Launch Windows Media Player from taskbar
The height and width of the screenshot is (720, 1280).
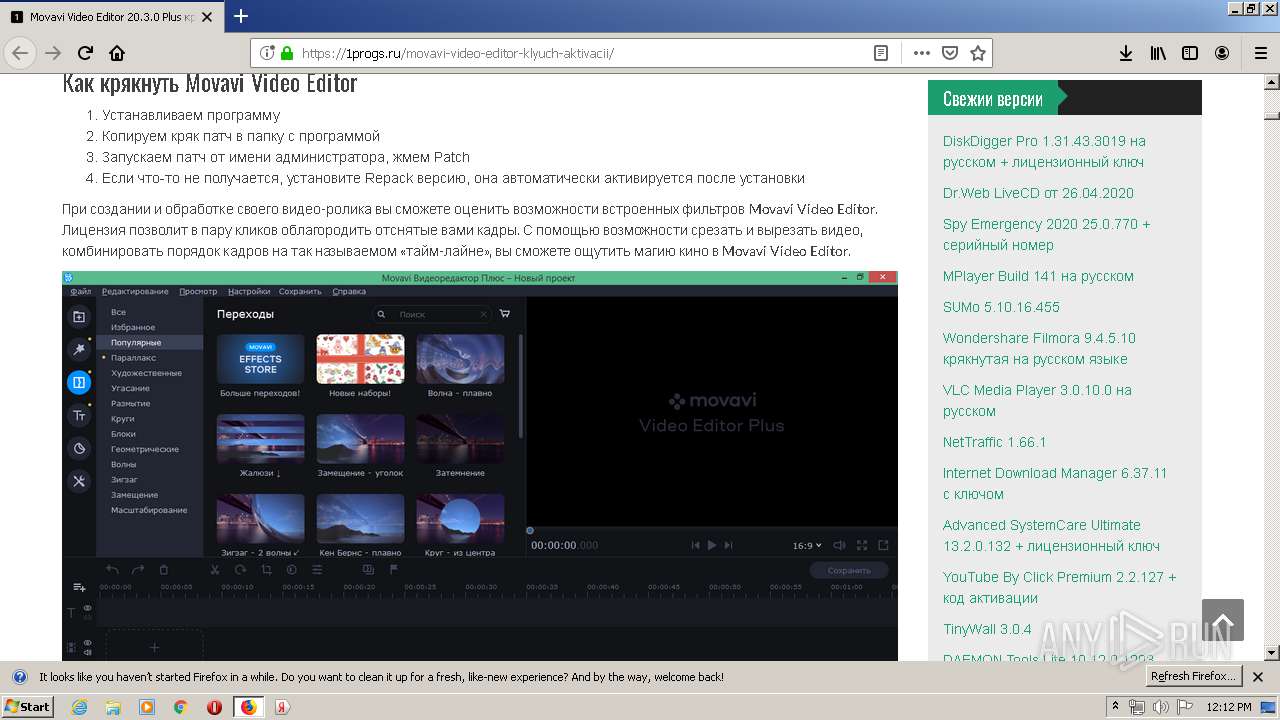(x=147, y=707)
